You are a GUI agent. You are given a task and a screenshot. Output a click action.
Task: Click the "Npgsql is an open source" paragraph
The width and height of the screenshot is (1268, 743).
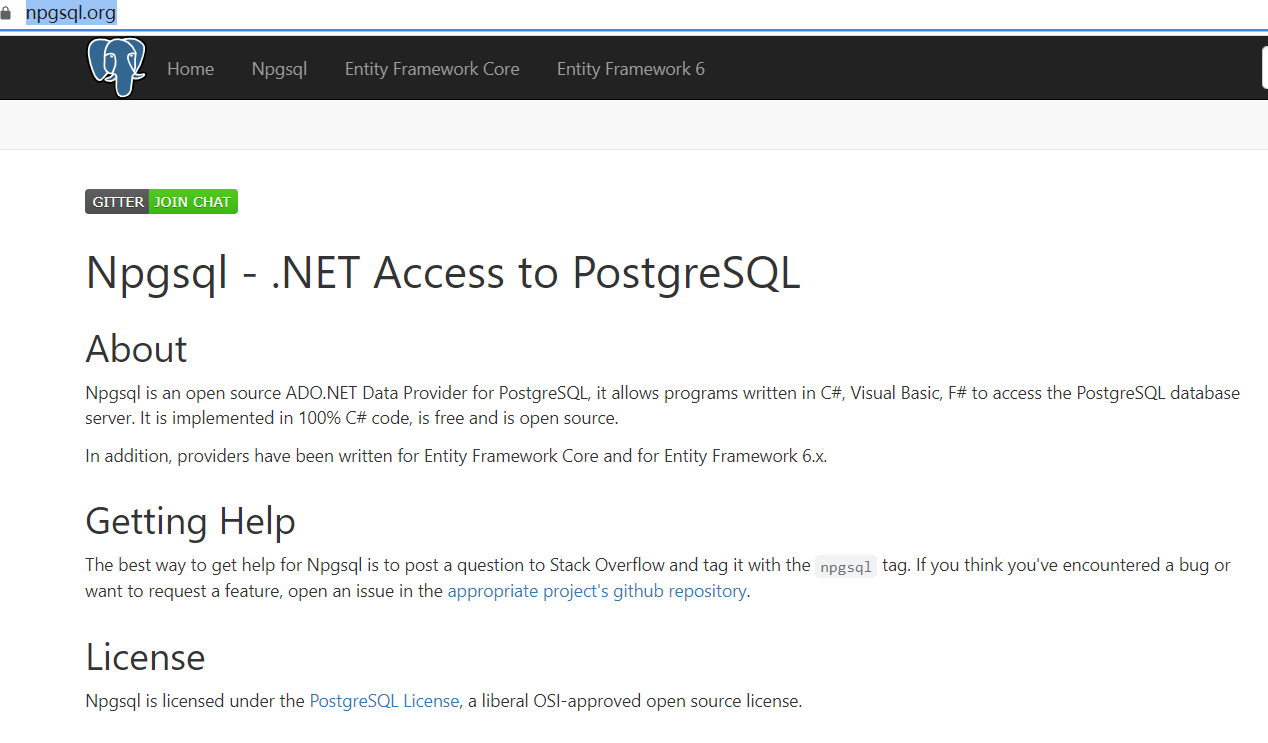coord(662,405)
